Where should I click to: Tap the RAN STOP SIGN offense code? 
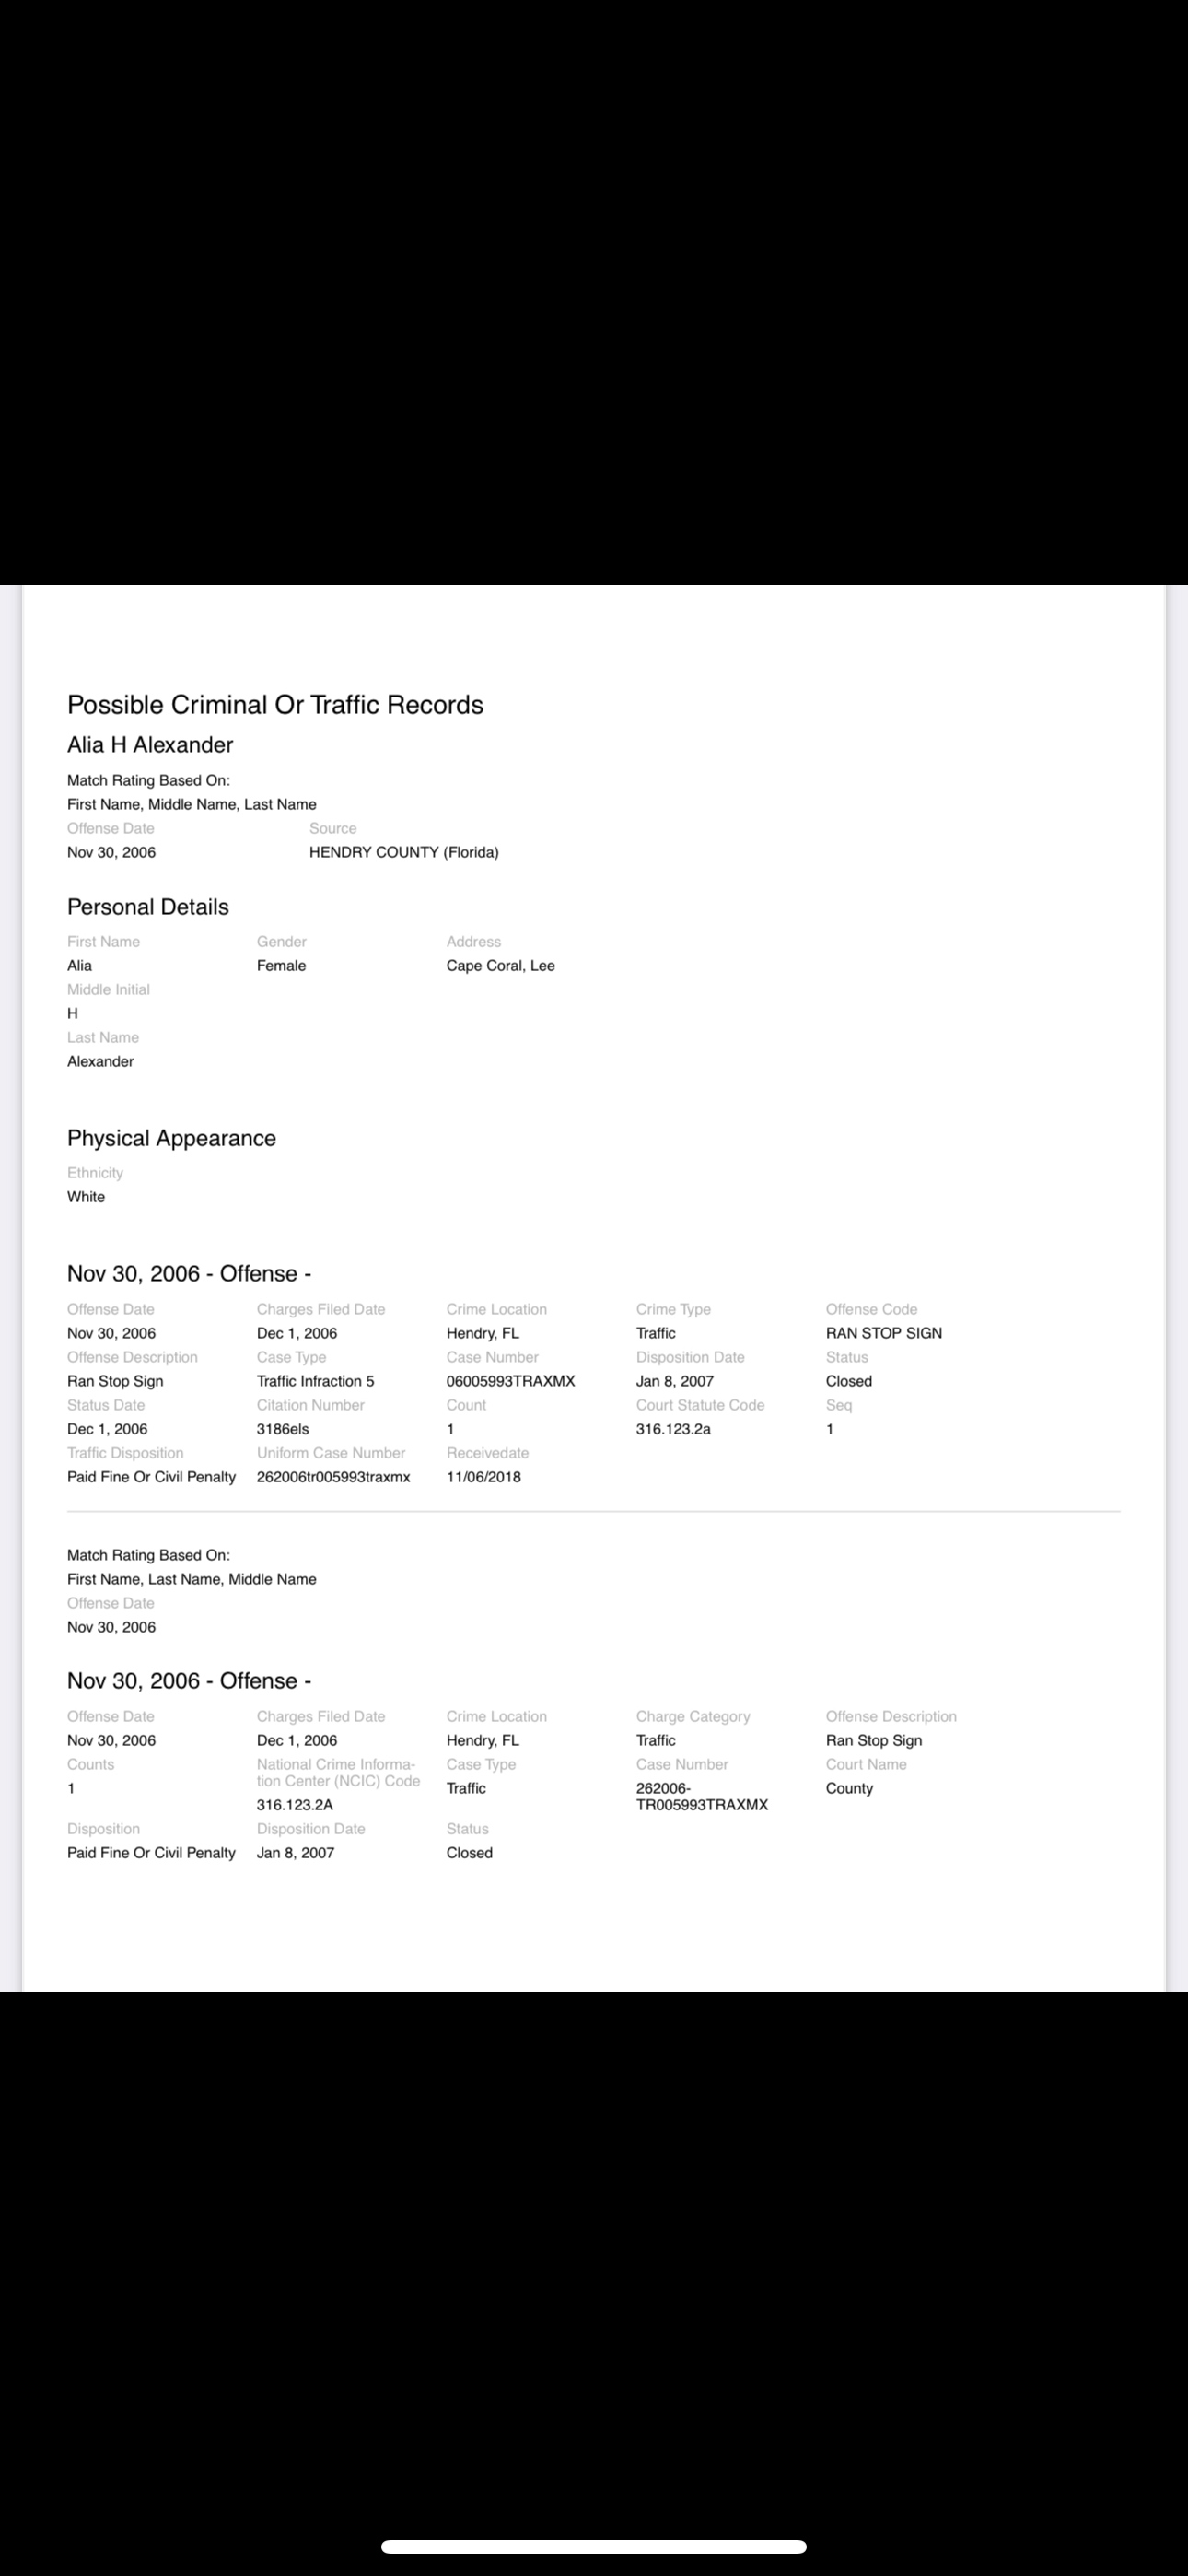(883, 1333)
